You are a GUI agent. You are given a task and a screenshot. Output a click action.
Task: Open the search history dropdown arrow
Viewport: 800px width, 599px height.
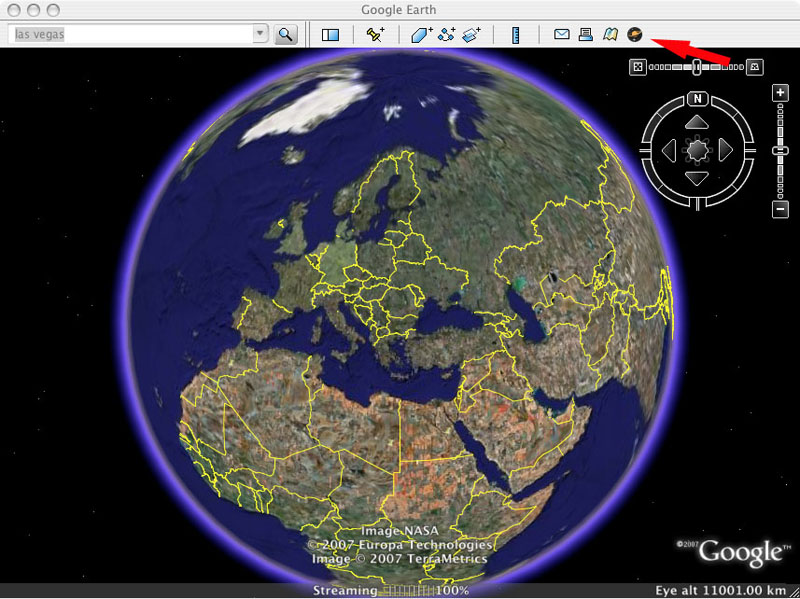260,34
